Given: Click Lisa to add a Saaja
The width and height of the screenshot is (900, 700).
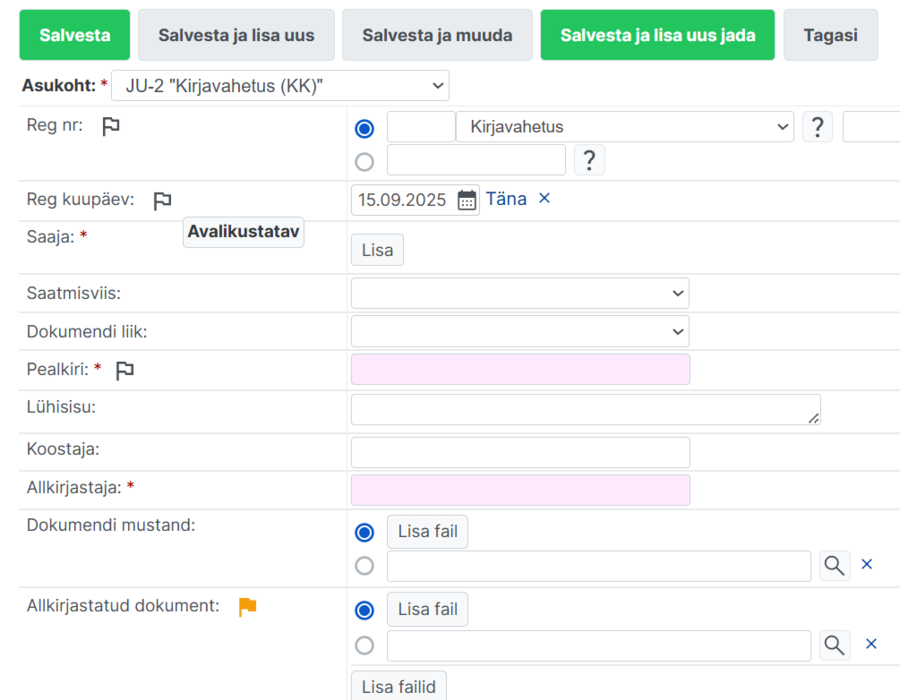Looking at the screenshot, I should [x=377, y=250].
